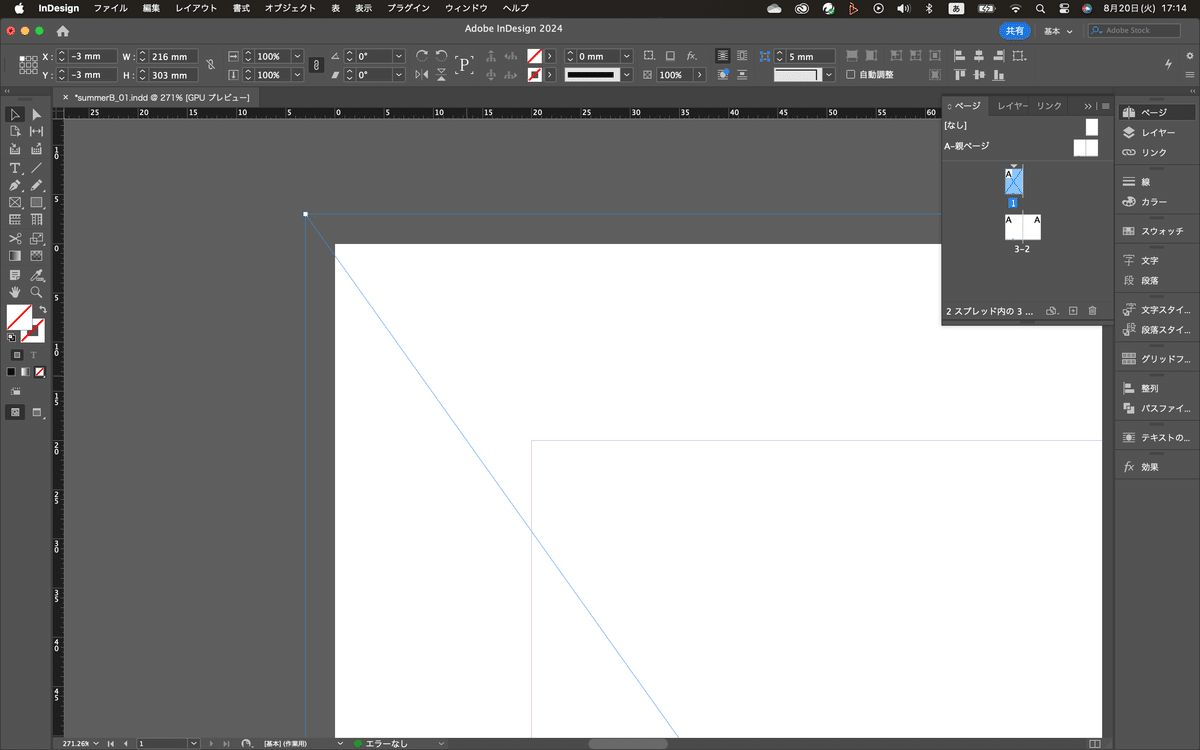The height and width of the screenshot is (750, 1200).
Task: Expand the stroke weight dropdown
Action: click(627, 56)
